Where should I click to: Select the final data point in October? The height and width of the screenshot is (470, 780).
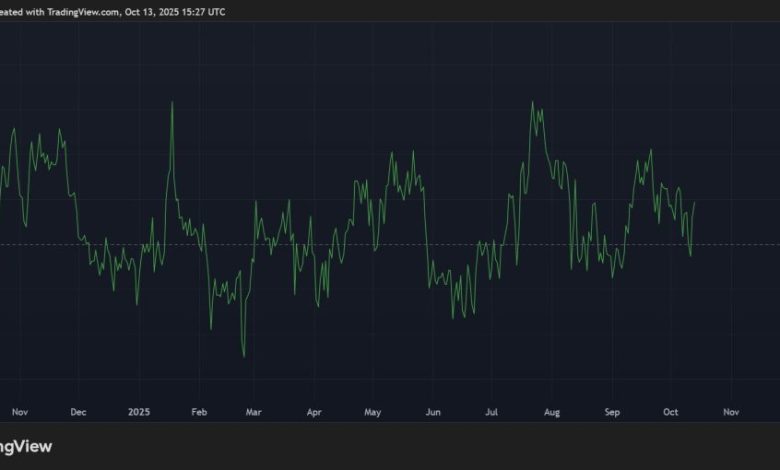[x=695, y=202]
